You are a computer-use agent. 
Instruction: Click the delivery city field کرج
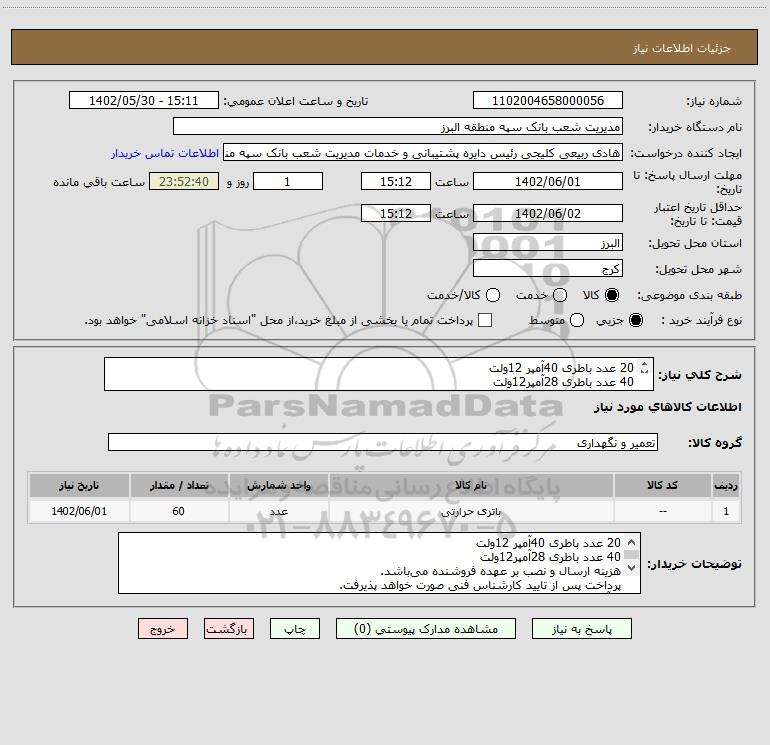(x=548, y=269)
